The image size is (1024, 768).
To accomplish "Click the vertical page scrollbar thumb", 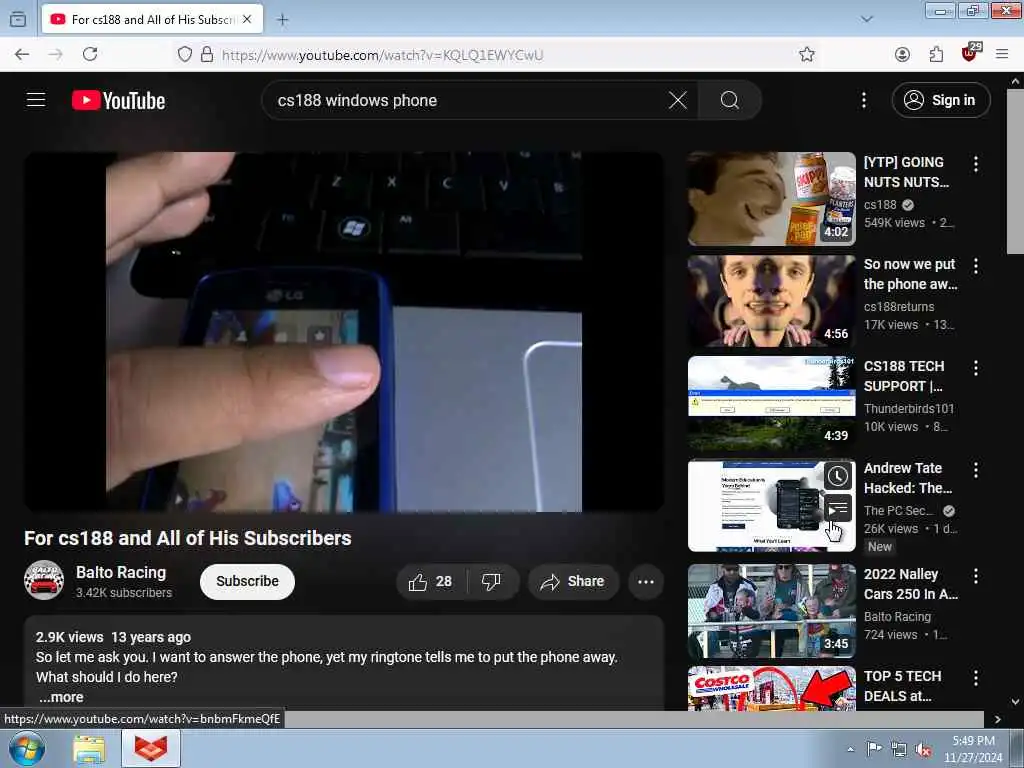I will 1015,171.
